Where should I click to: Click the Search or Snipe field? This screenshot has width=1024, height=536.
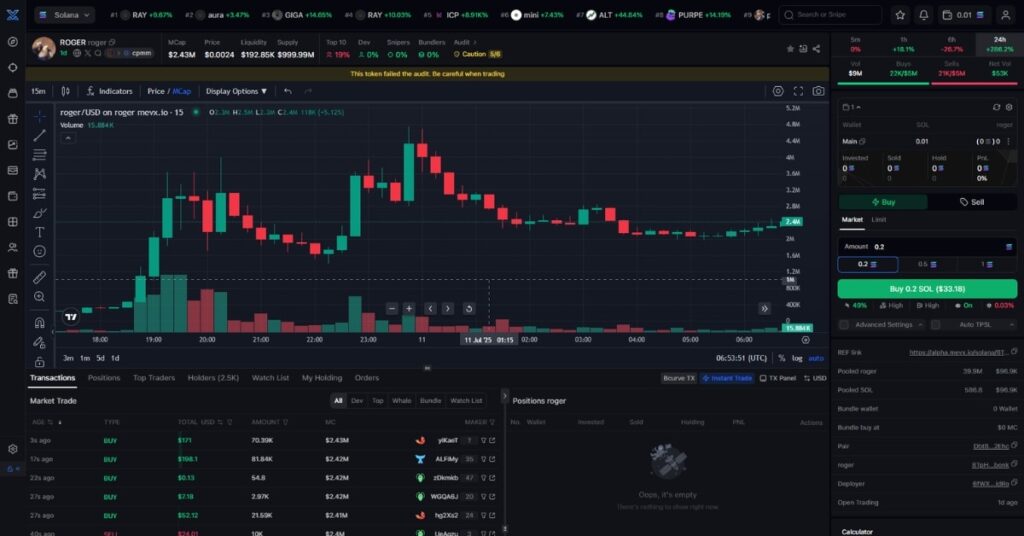click(x=830, y=14)
